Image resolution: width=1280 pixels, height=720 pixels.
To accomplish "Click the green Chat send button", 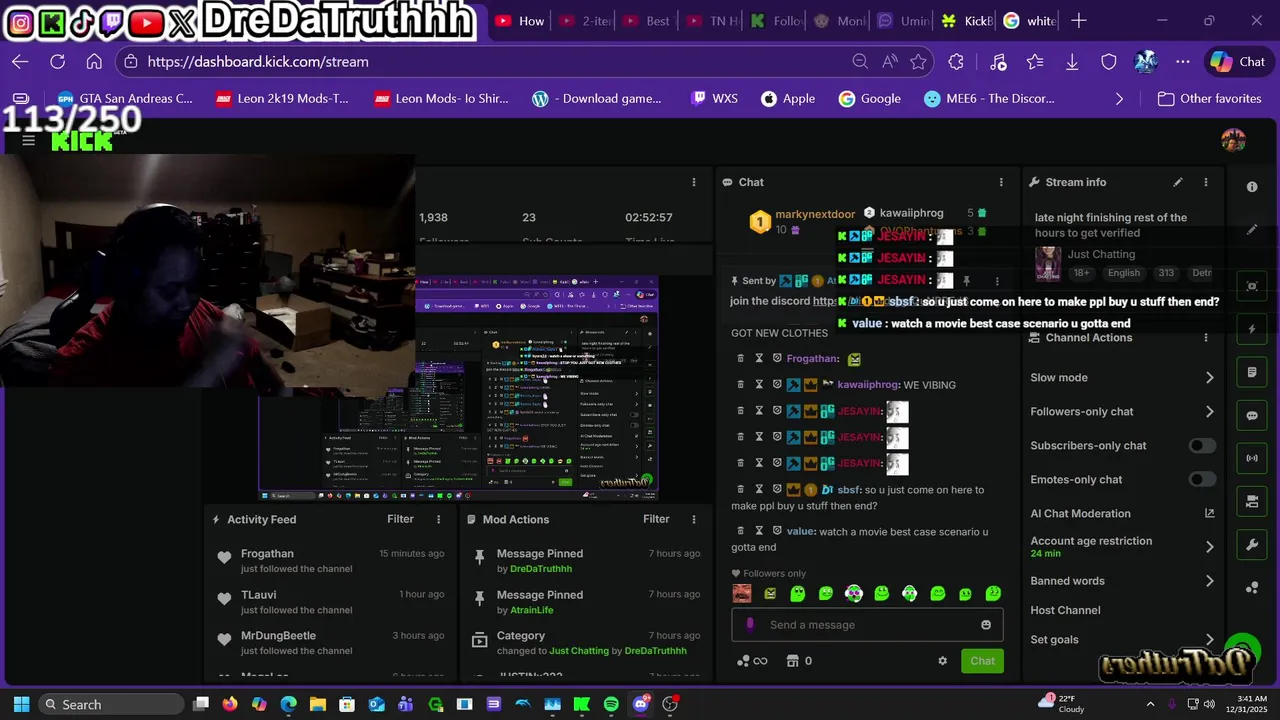I will pos(982,661).
